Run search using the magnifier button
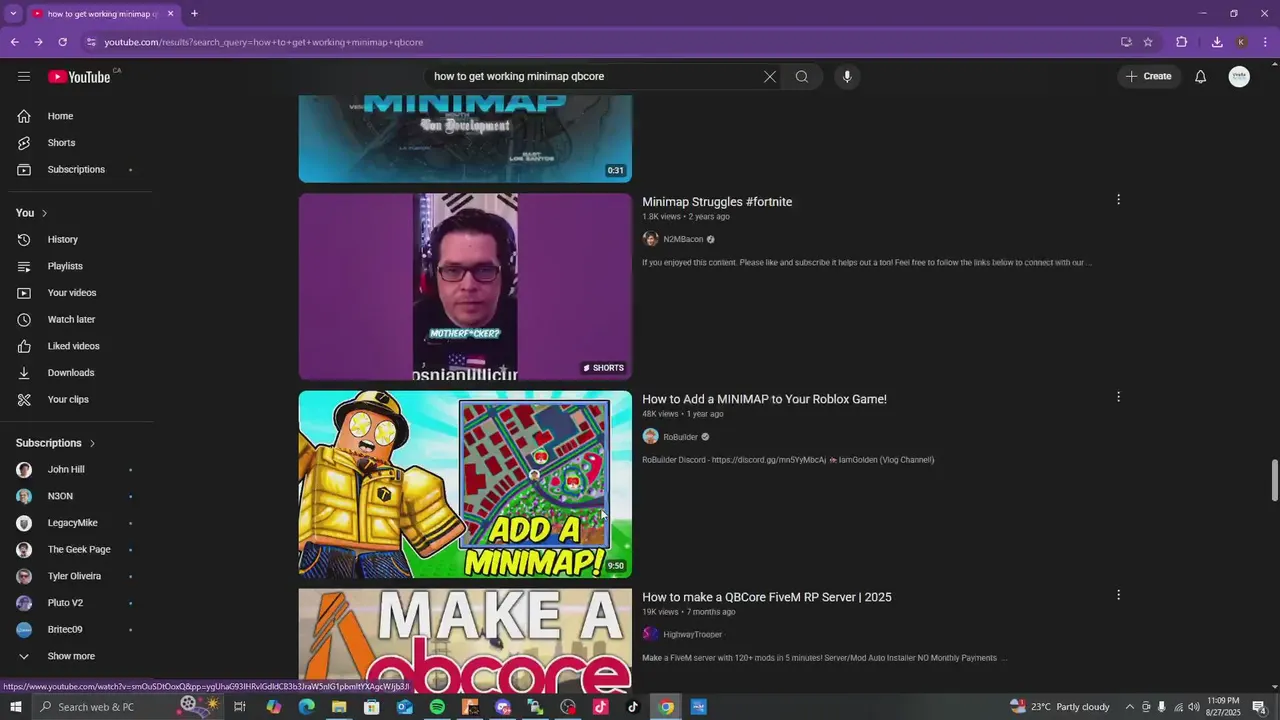1280x720 pixels. (x=802, y=76)
